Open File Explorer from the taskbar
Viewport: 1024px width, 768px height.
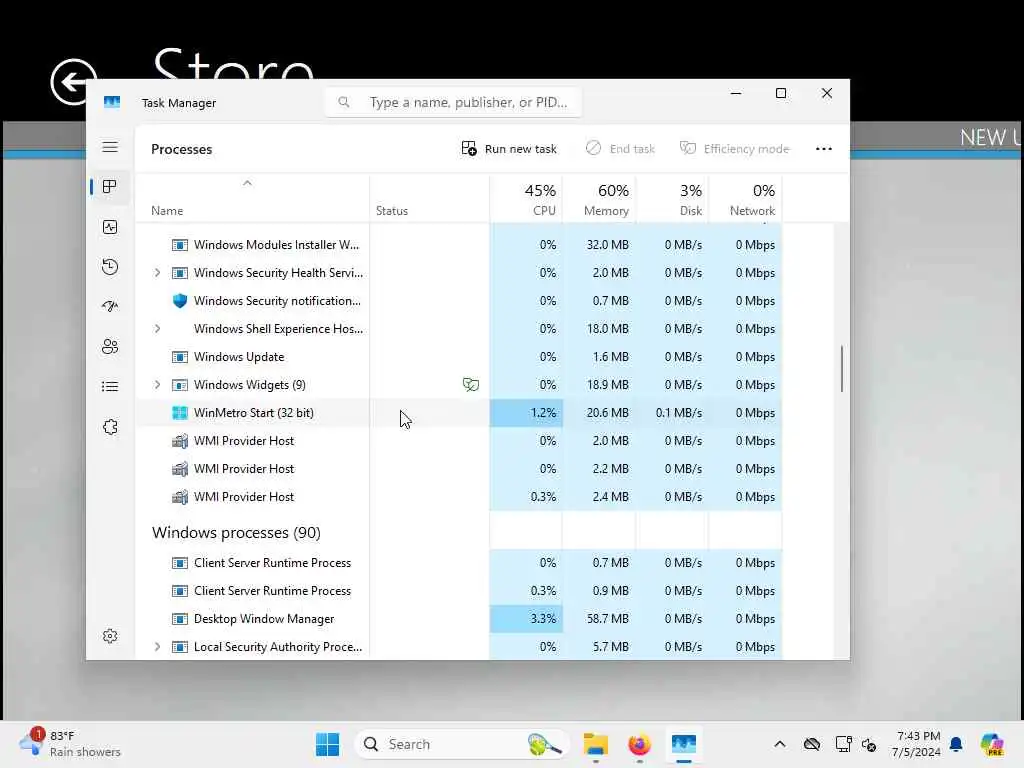point(596,744)
